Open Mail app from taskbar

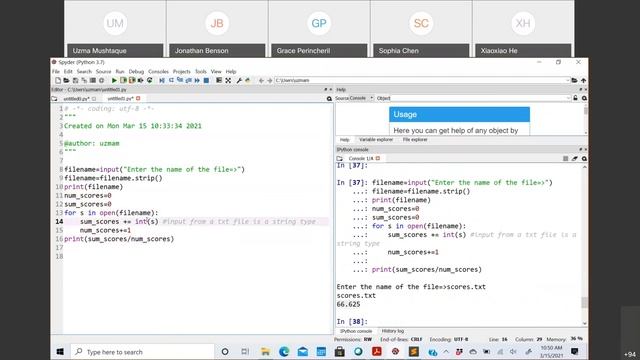point(302,351)
